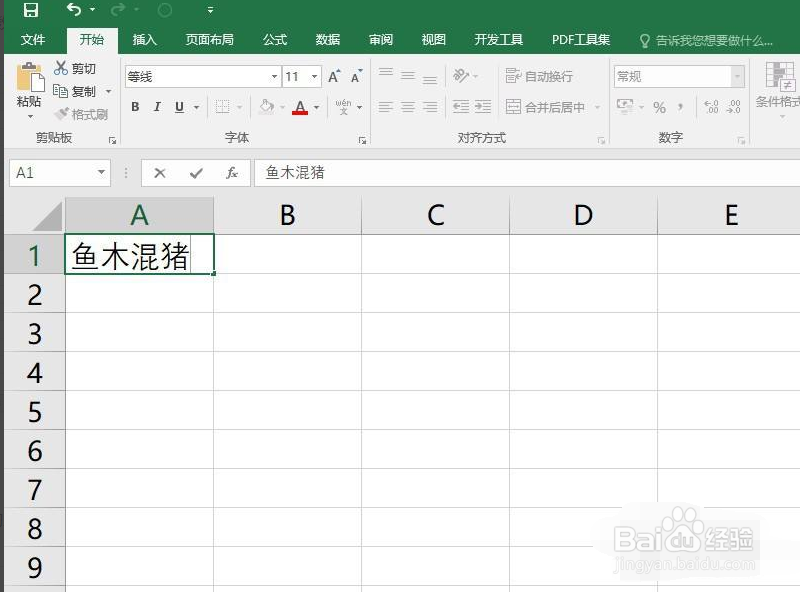Switch to the 开发工具 Developer tab

click(x=498, y=40)
